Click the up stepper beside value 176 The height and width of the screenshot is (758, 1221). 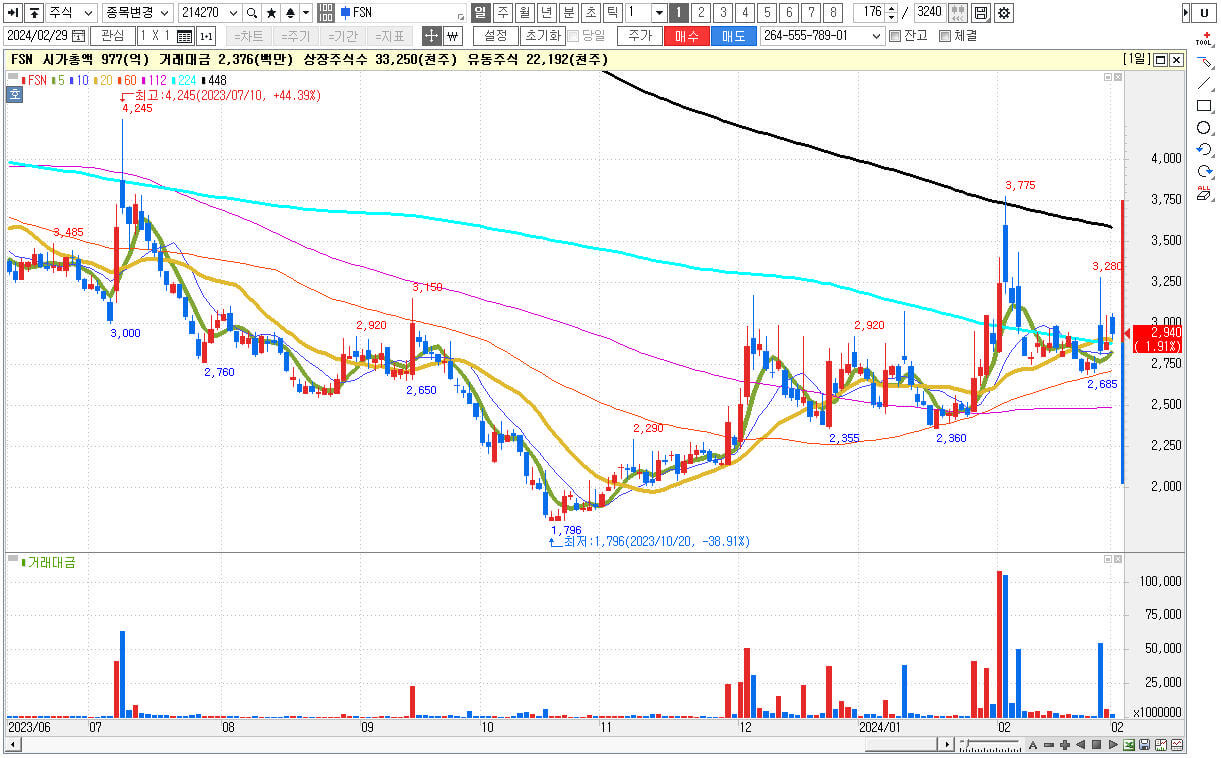click(891, 9)
